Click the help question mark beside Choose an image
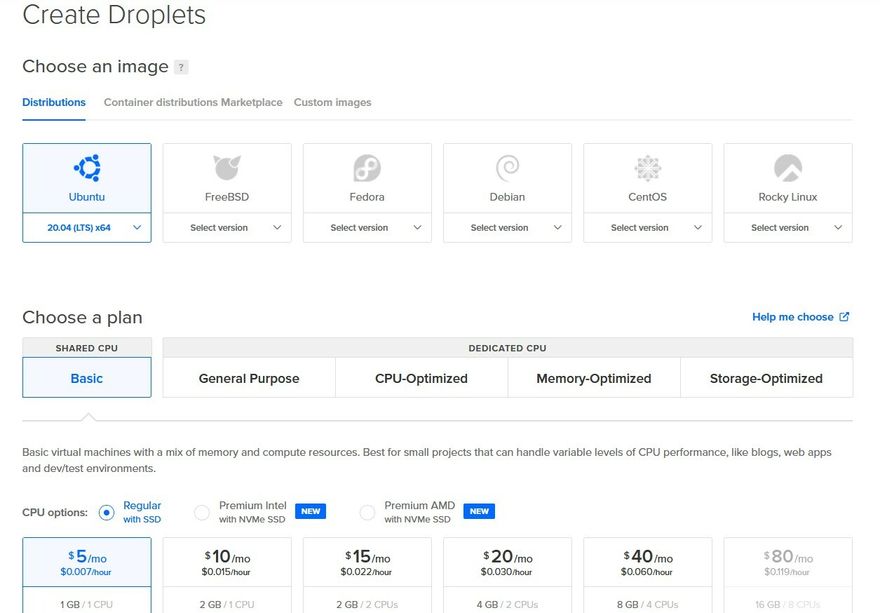This screenshot has height=613, width=880. [x=181, y=67]
